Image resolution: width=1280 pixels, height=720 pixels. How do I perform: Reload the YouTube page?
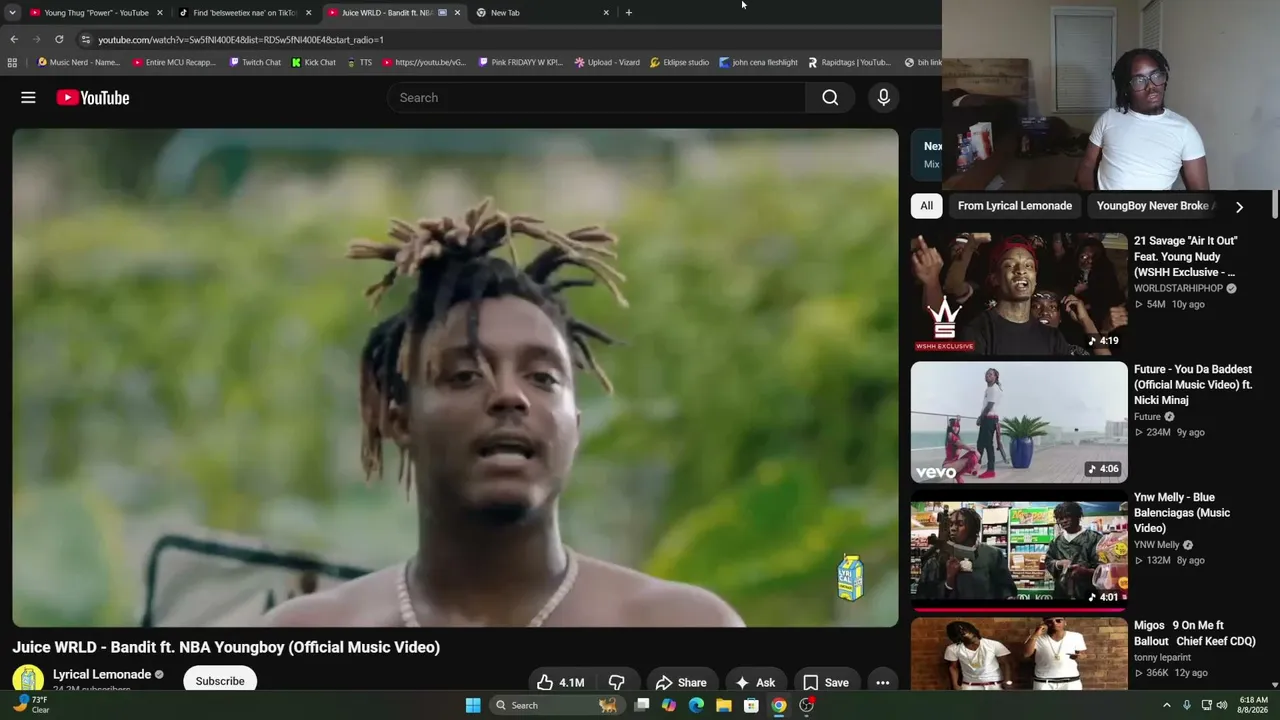click(x=59, y=39)
